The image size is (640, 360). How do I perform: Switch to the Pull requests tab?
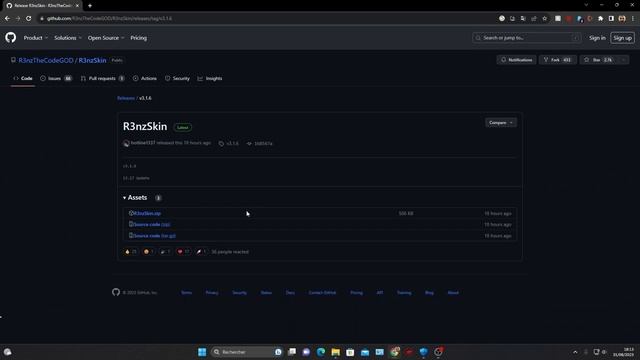coord(102,78)
